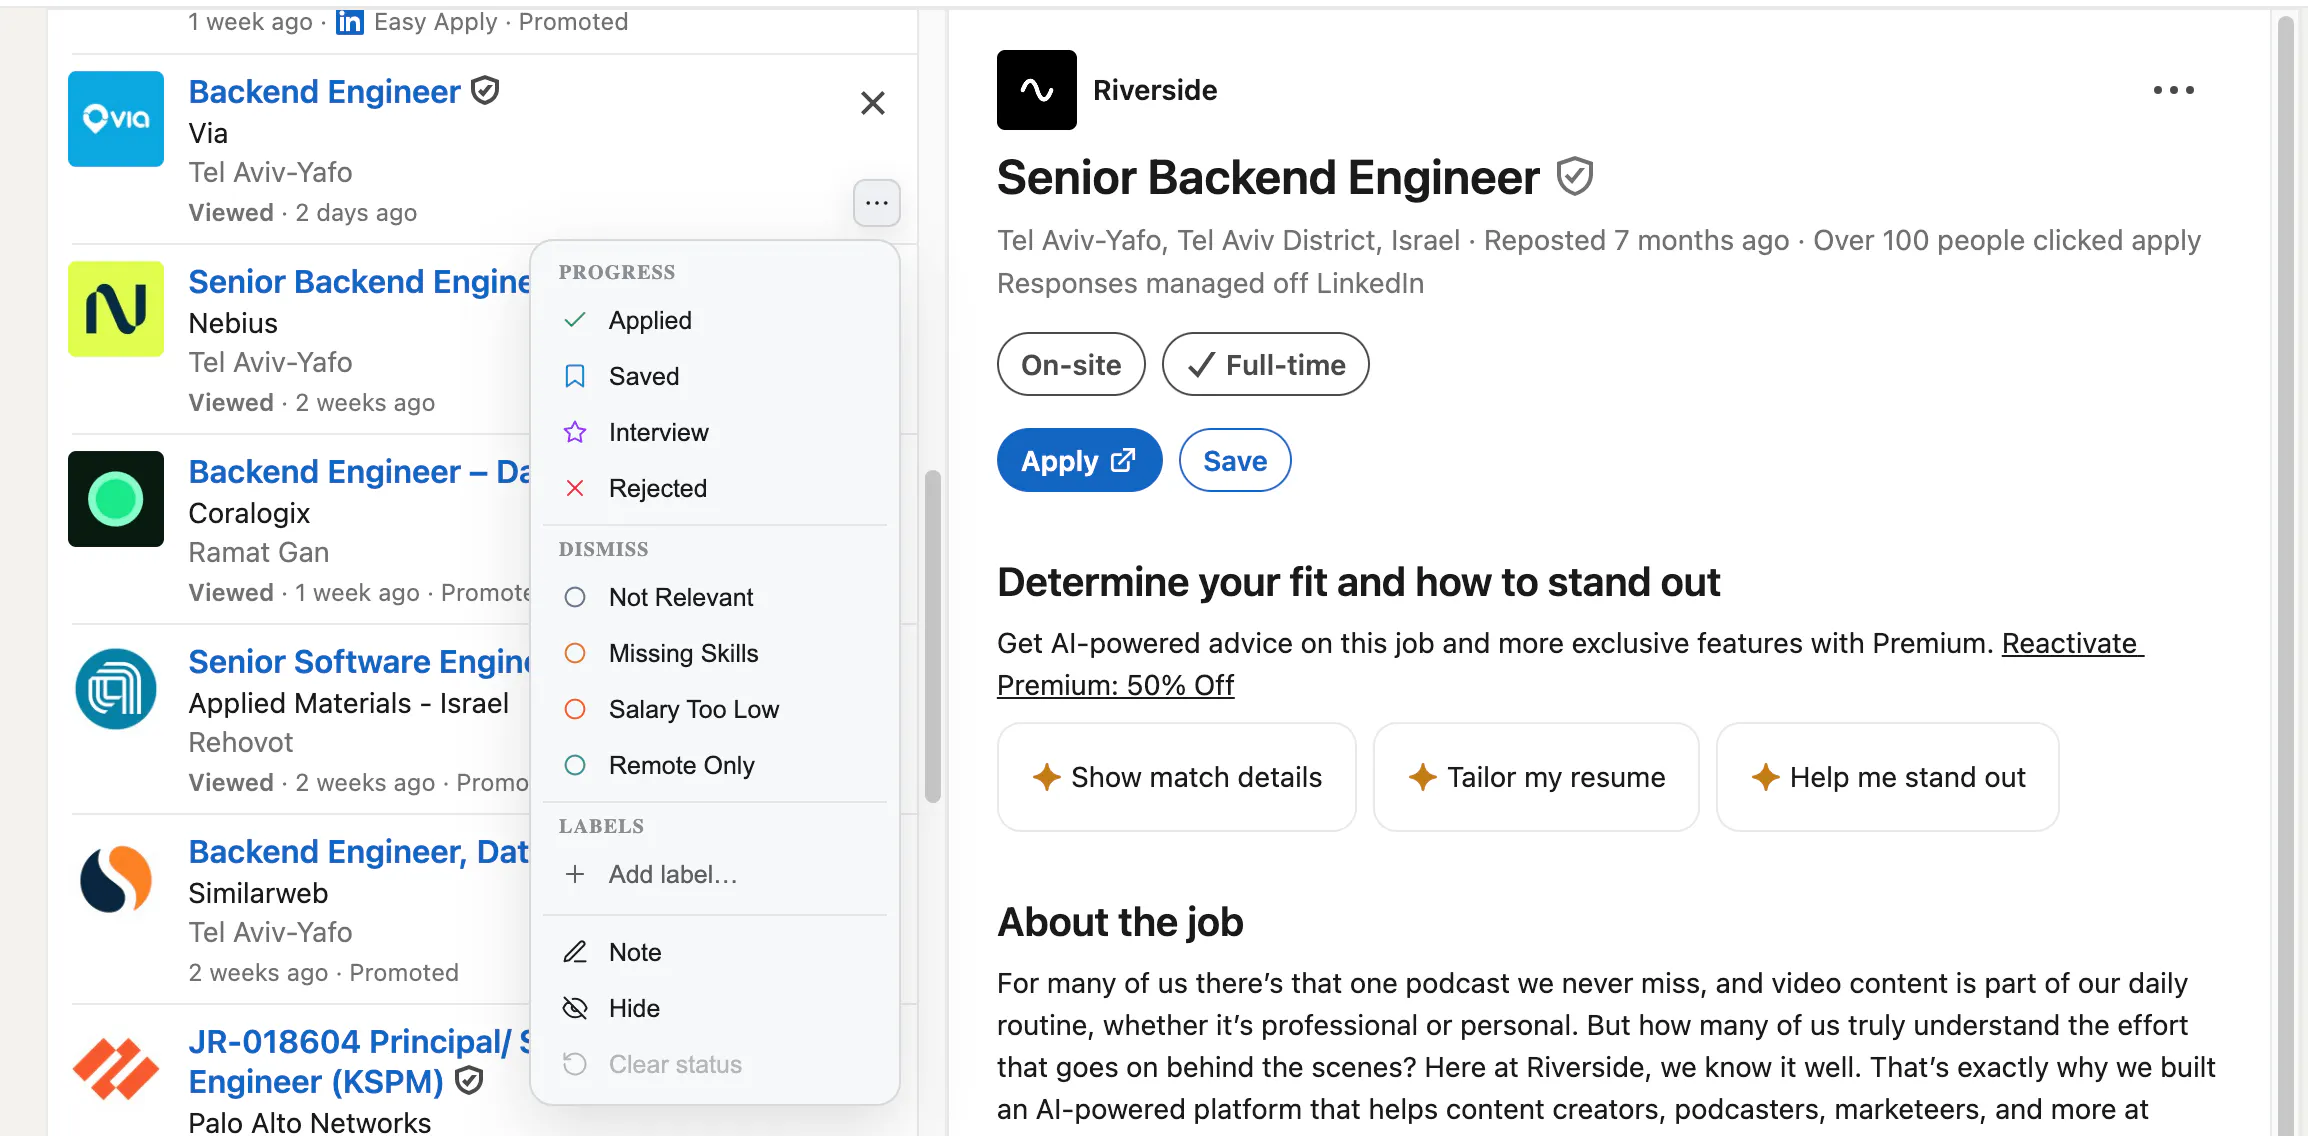2308x1136 pixels.
Task: Click 'Ramat Gan' location text
Action: (x=259, y=552)
